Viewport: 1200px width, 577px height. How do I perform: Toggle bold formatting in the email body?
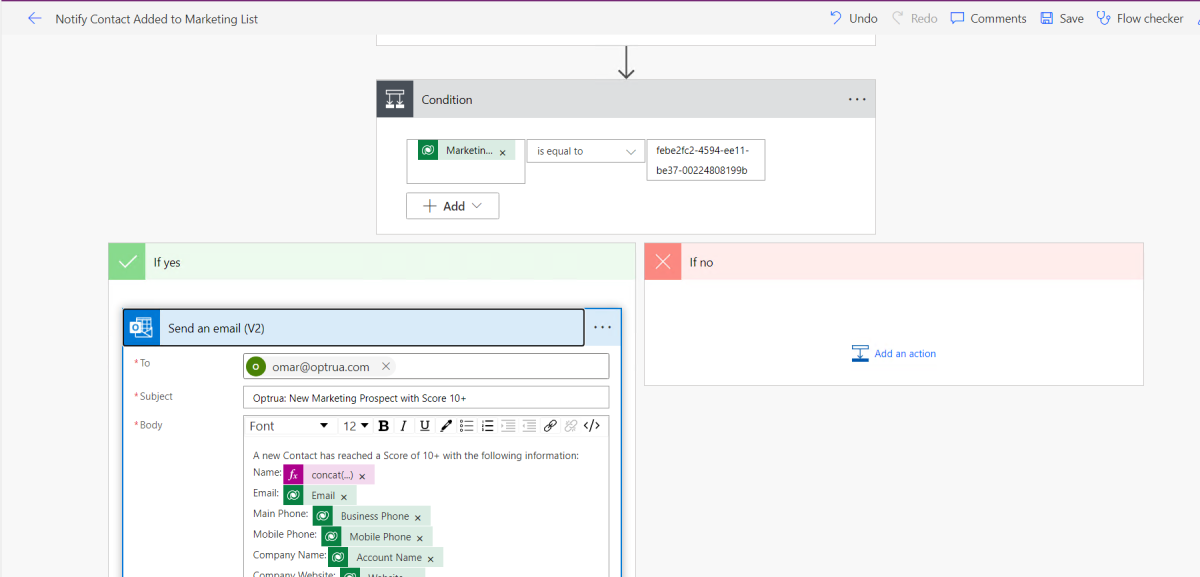click(383, 426)
